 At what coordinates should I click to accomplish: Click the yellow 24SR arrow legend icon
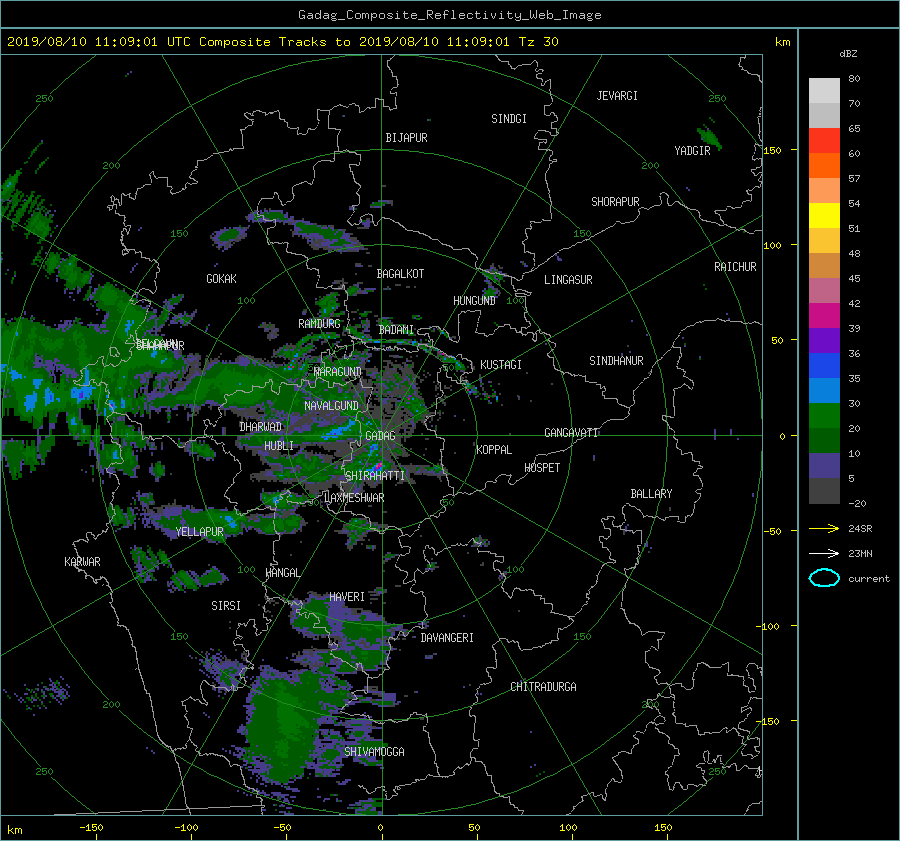(824, 528)
